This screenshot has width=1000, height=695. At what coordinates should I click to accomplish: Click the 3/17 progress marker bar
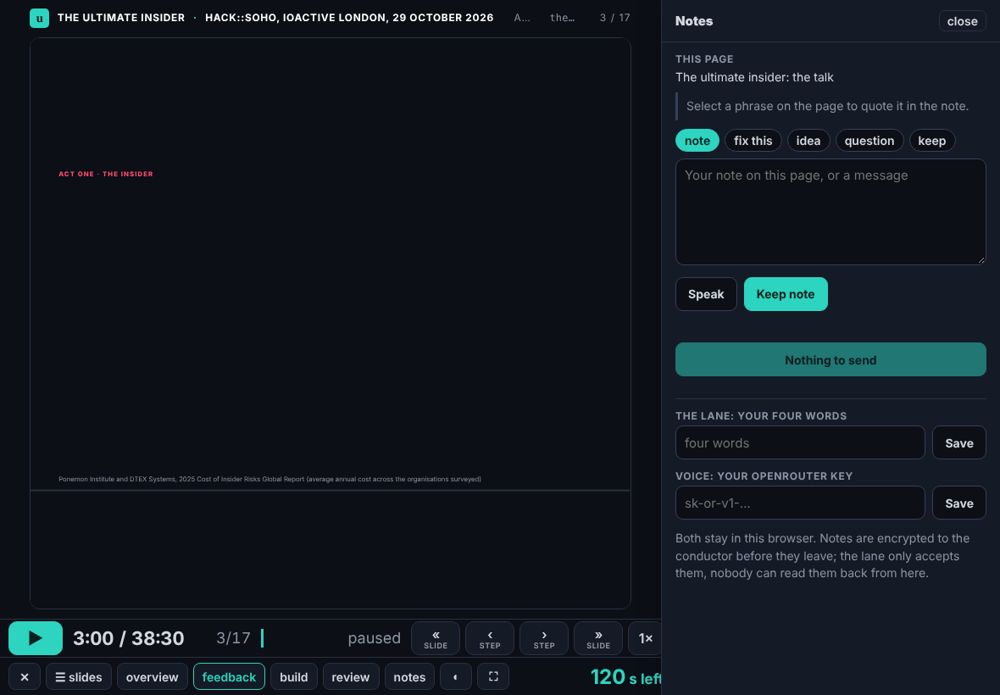click(262, 638)
